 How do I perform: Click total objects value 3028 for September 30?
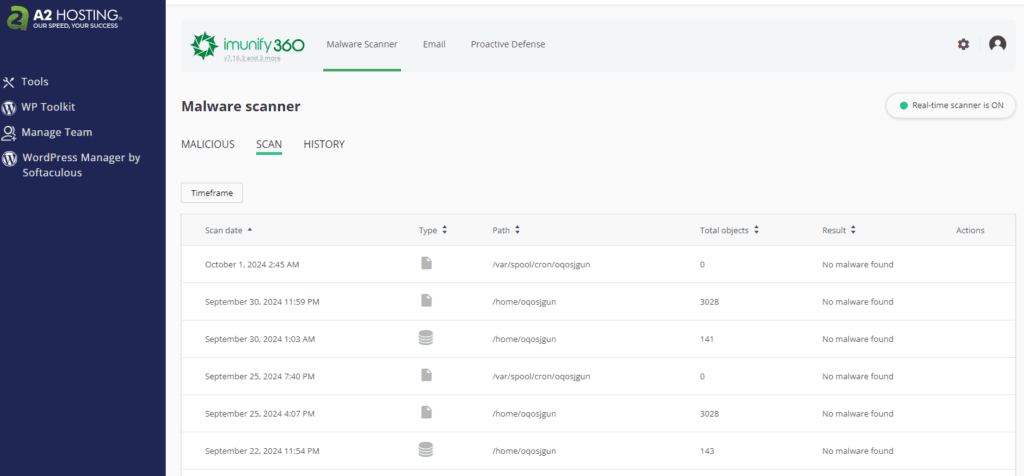click(709, 302)
